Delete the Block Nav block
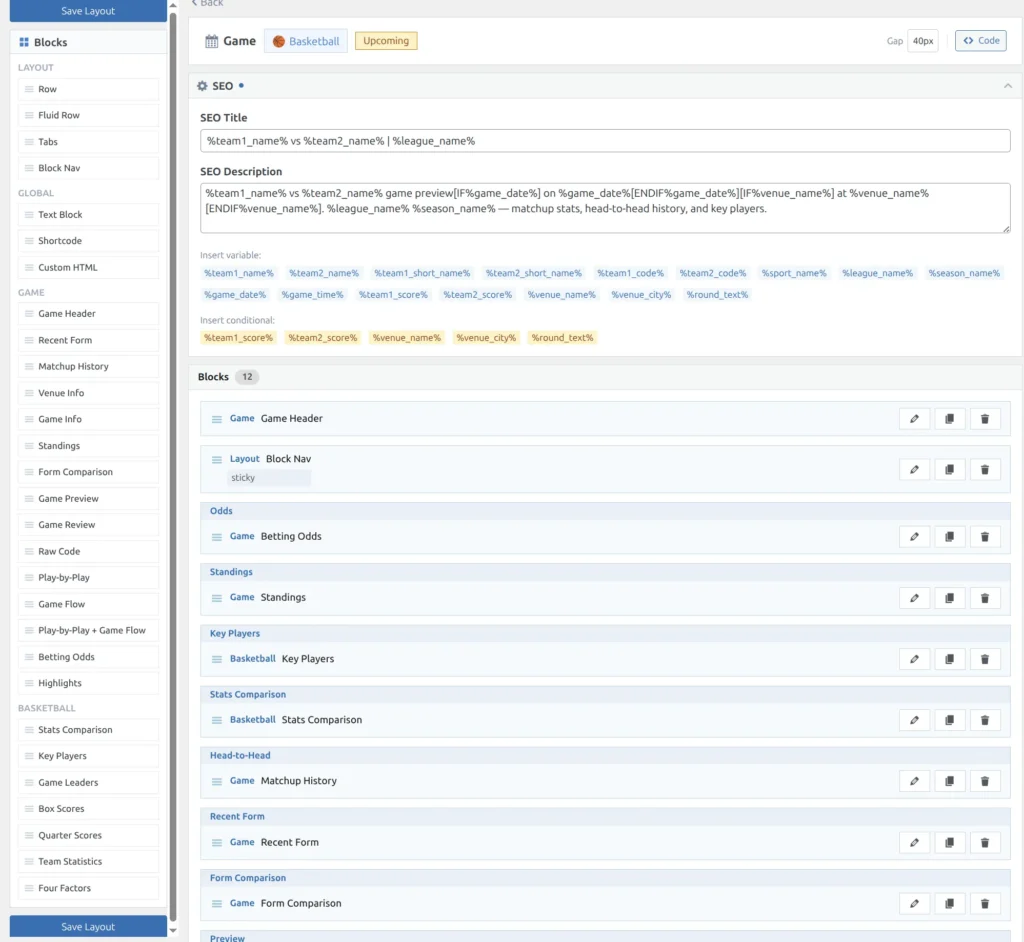 coord(985,470)
